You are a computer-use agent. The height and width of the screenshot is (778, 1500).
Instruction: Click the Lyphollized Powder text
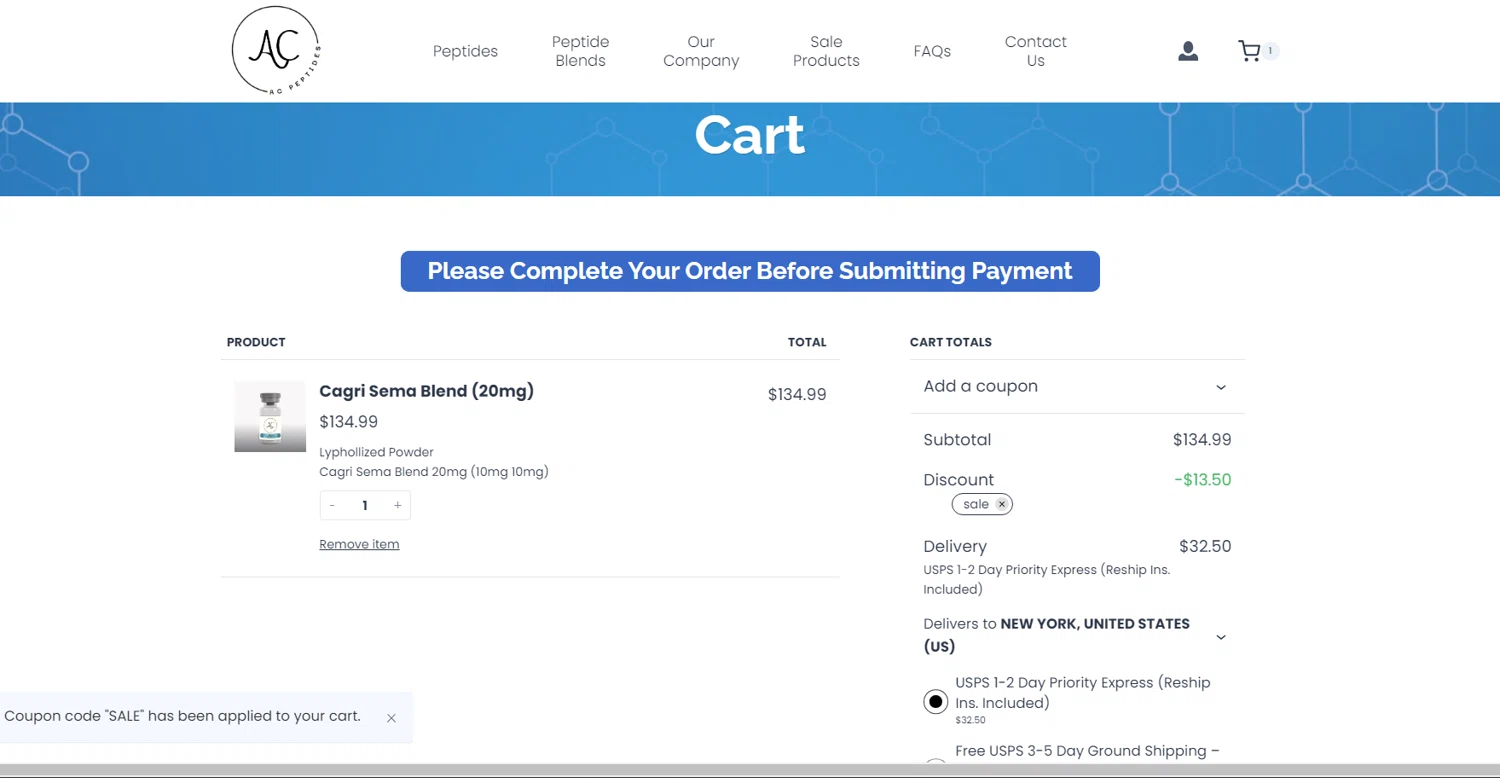(x=376, y=452)
